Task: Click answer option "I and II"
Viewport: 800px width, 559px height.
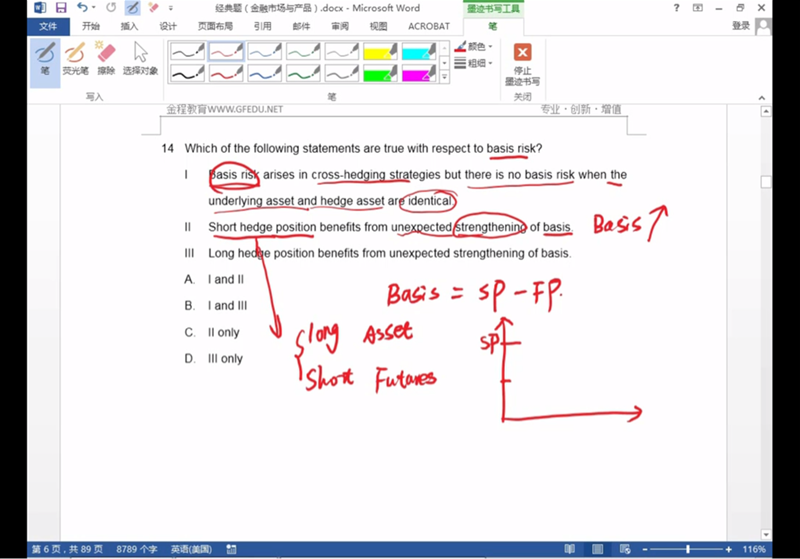Action: 226,280
